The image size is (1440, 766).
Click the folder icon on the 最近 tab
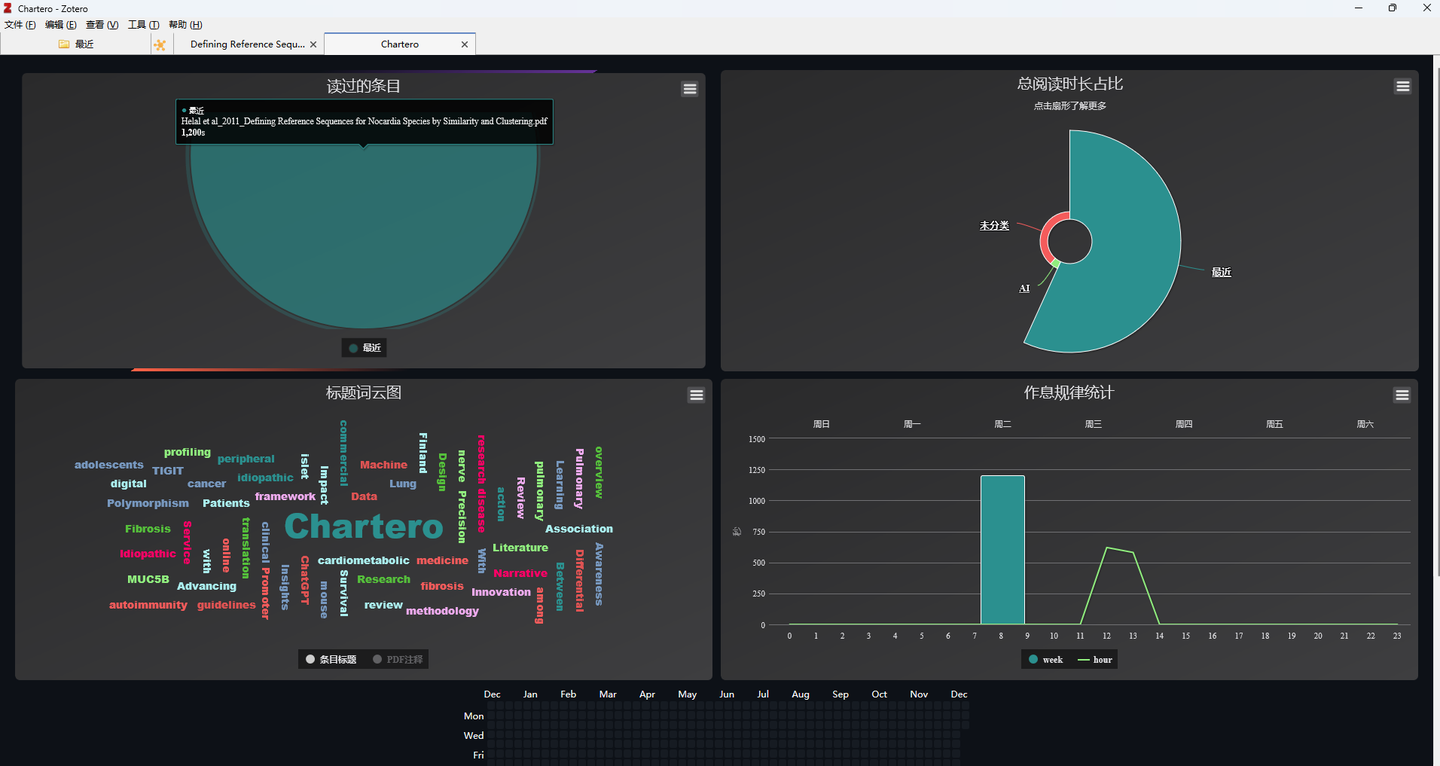(64, 44)
